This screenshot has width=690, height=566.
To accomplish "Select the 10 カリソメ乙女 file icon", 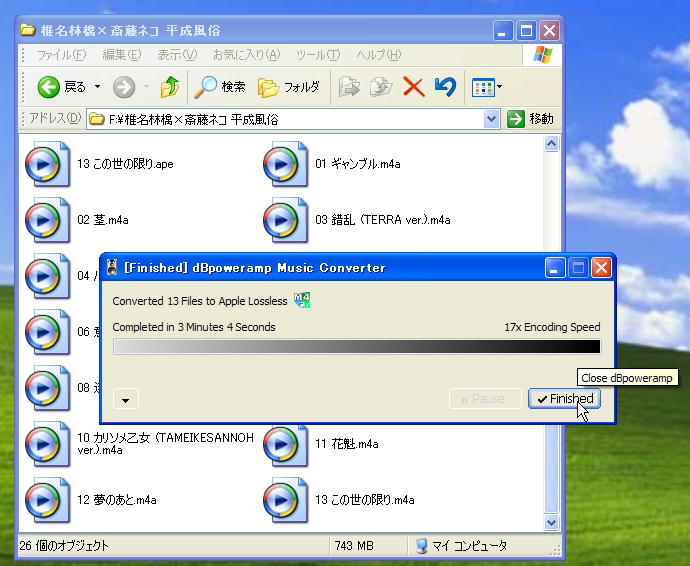I will point(47,444).
